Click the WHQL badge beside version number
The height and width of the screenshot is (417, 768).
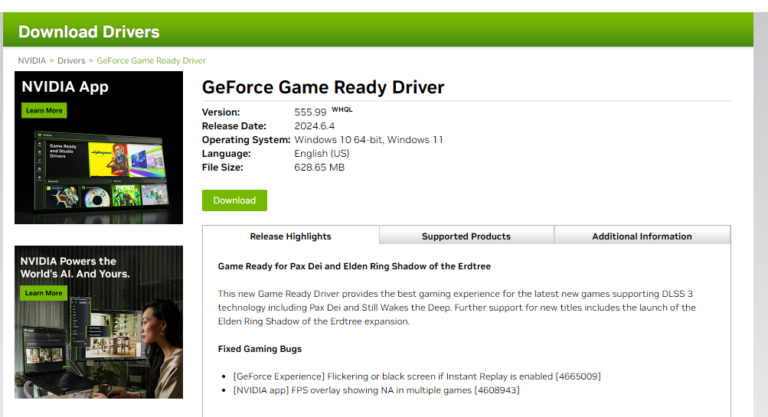point(343,108)
